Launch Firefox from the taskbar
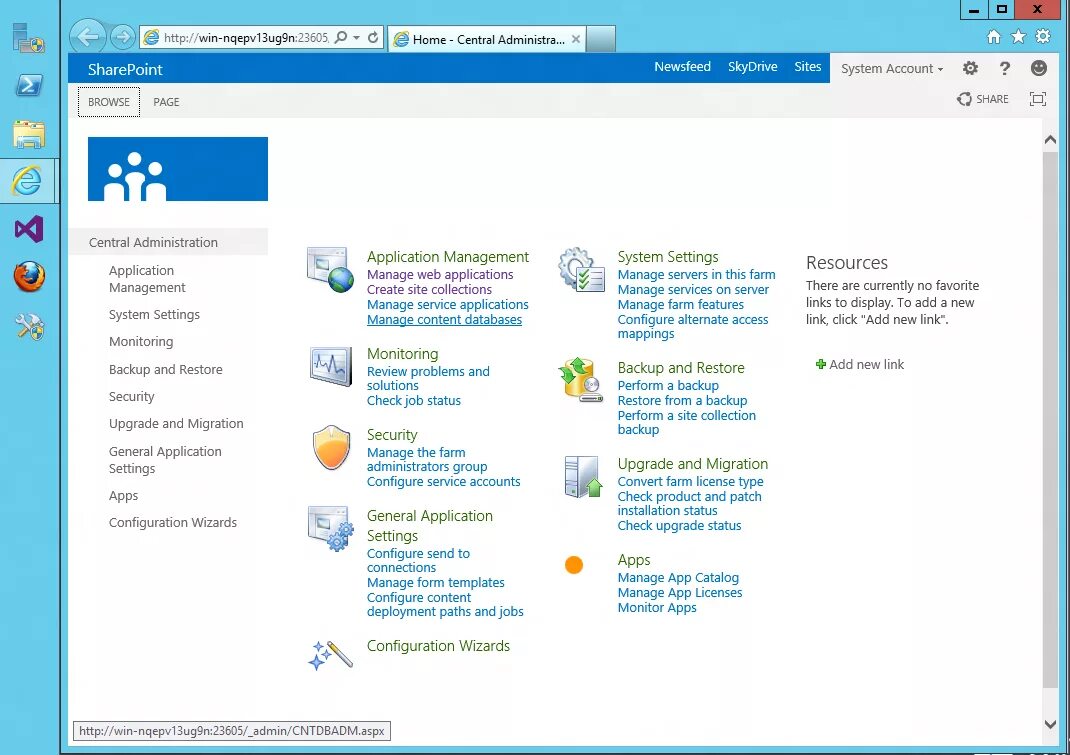The height and width of the screenshot is (755, 1070). pyautogui.click(x=29, y=277)
